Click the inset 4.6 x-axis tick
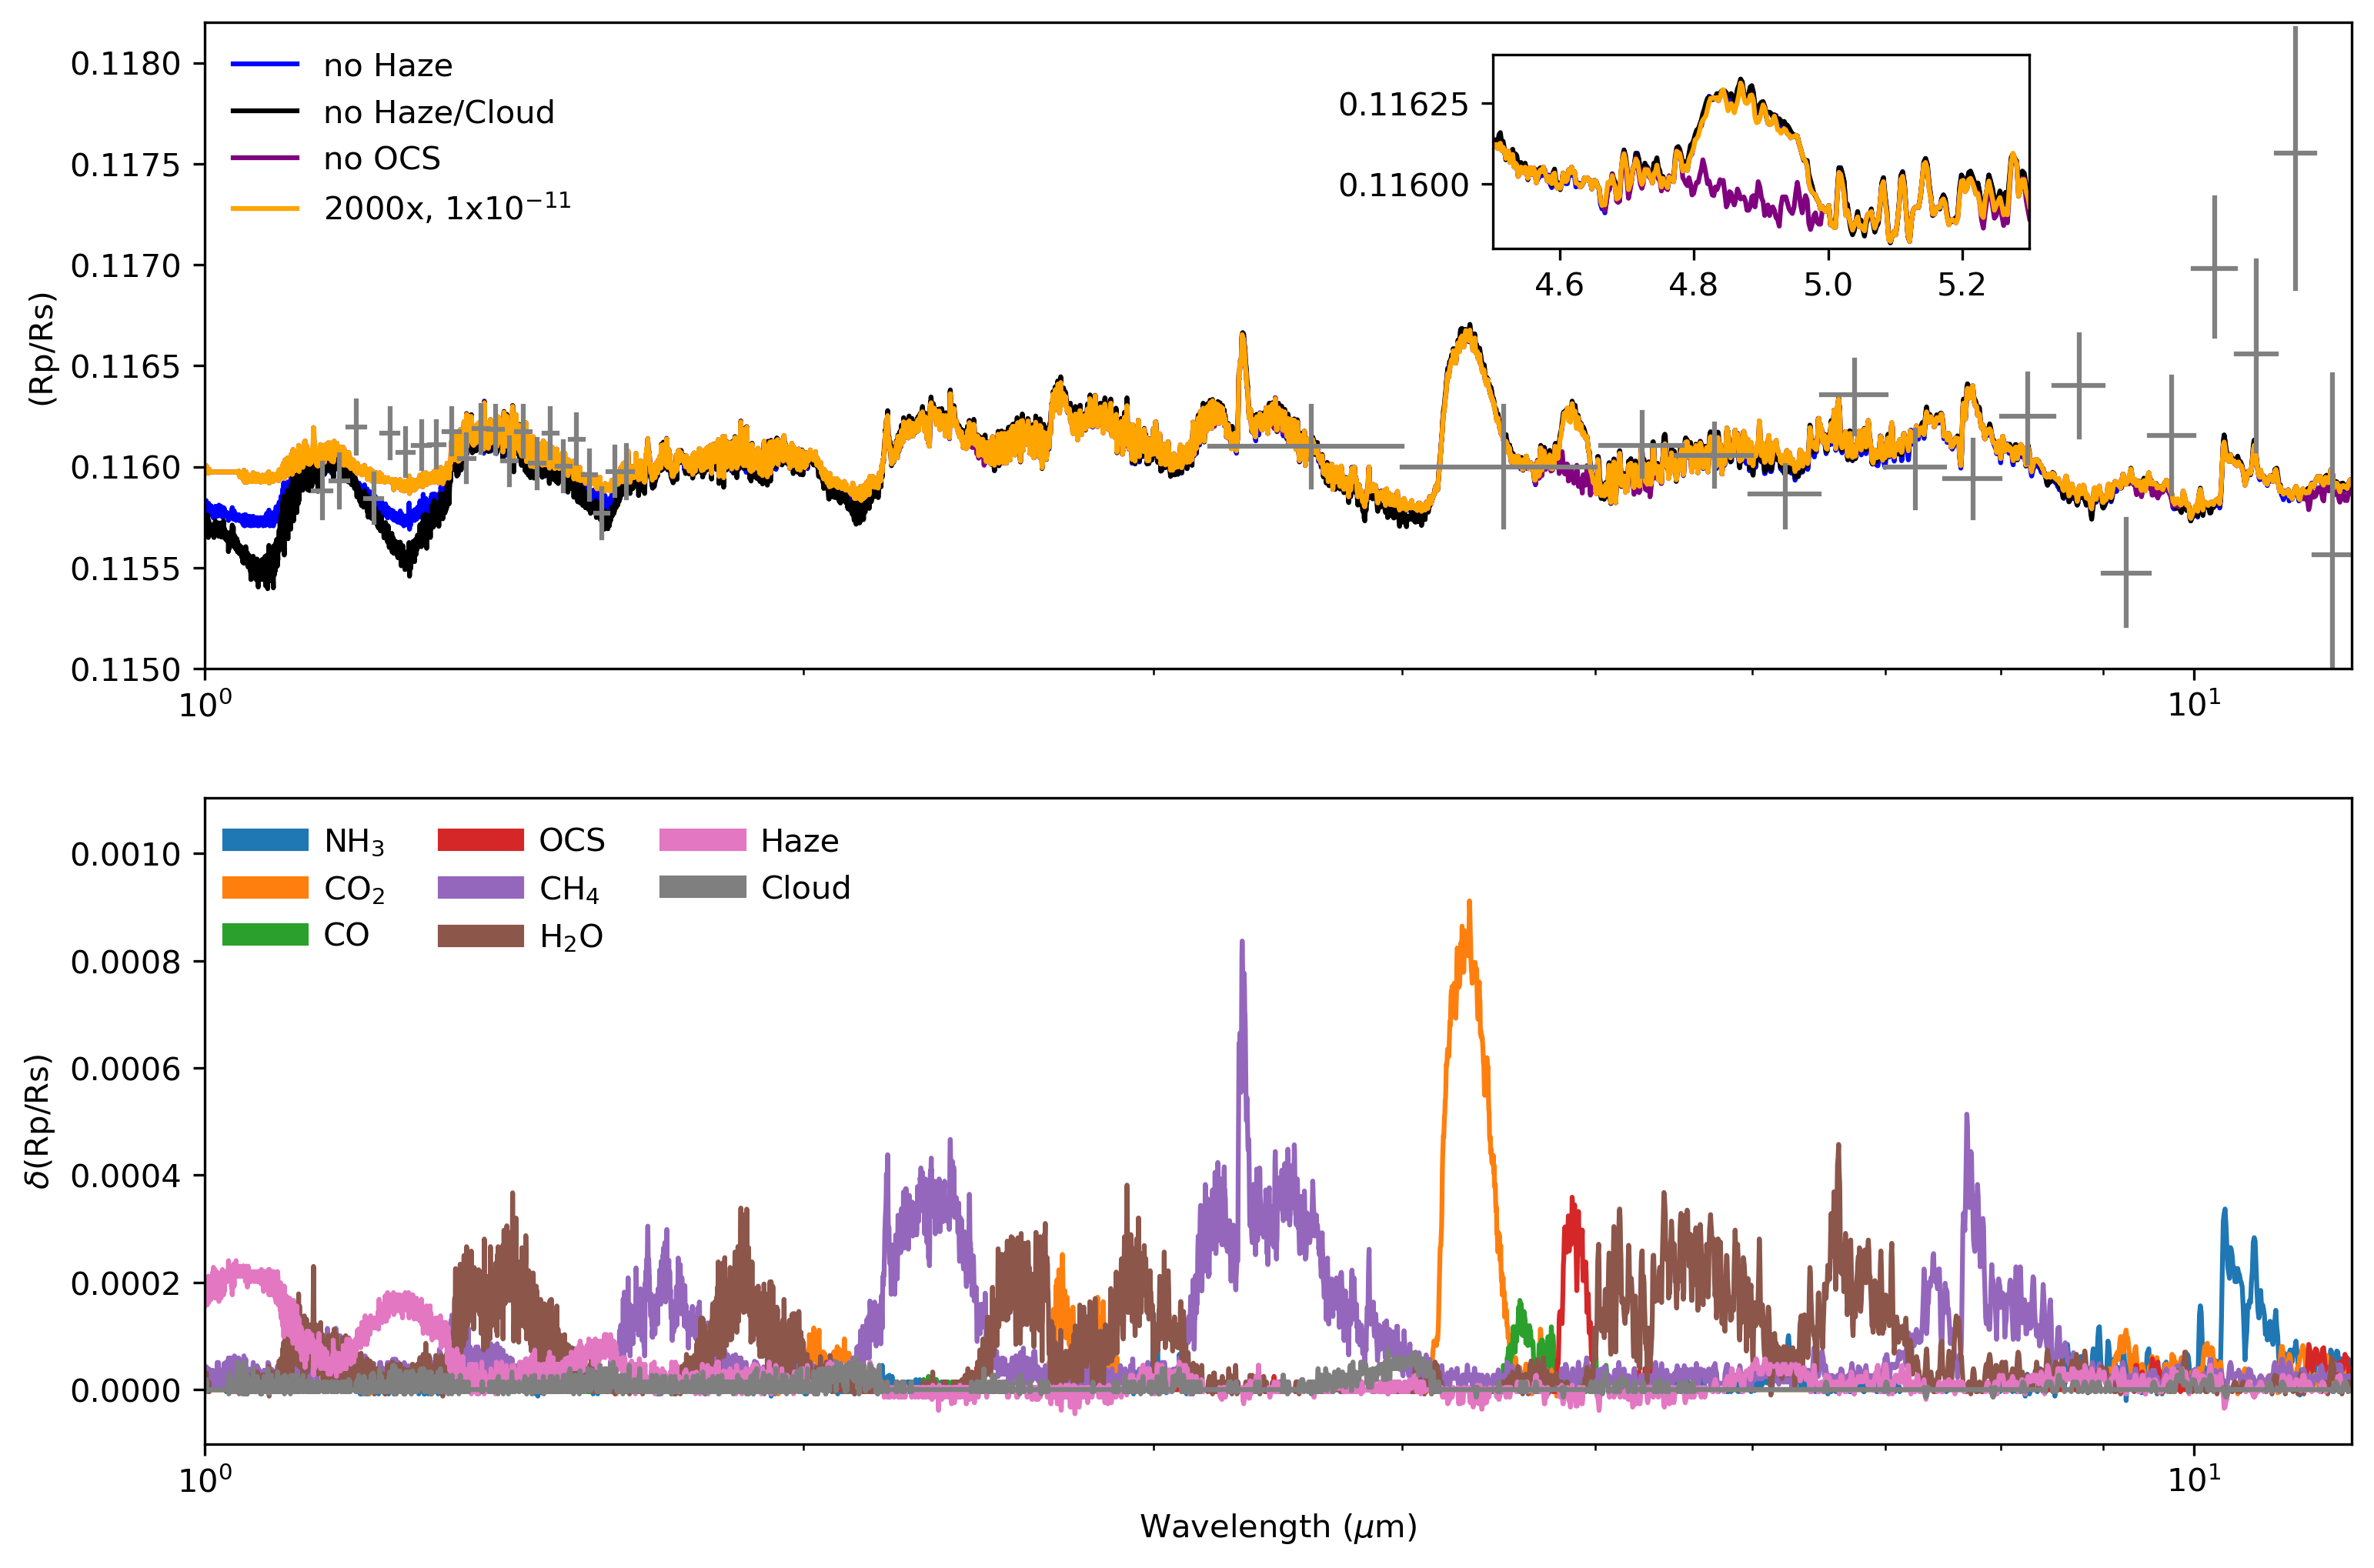2374x1568 pixels. [x=1559, y=285]
